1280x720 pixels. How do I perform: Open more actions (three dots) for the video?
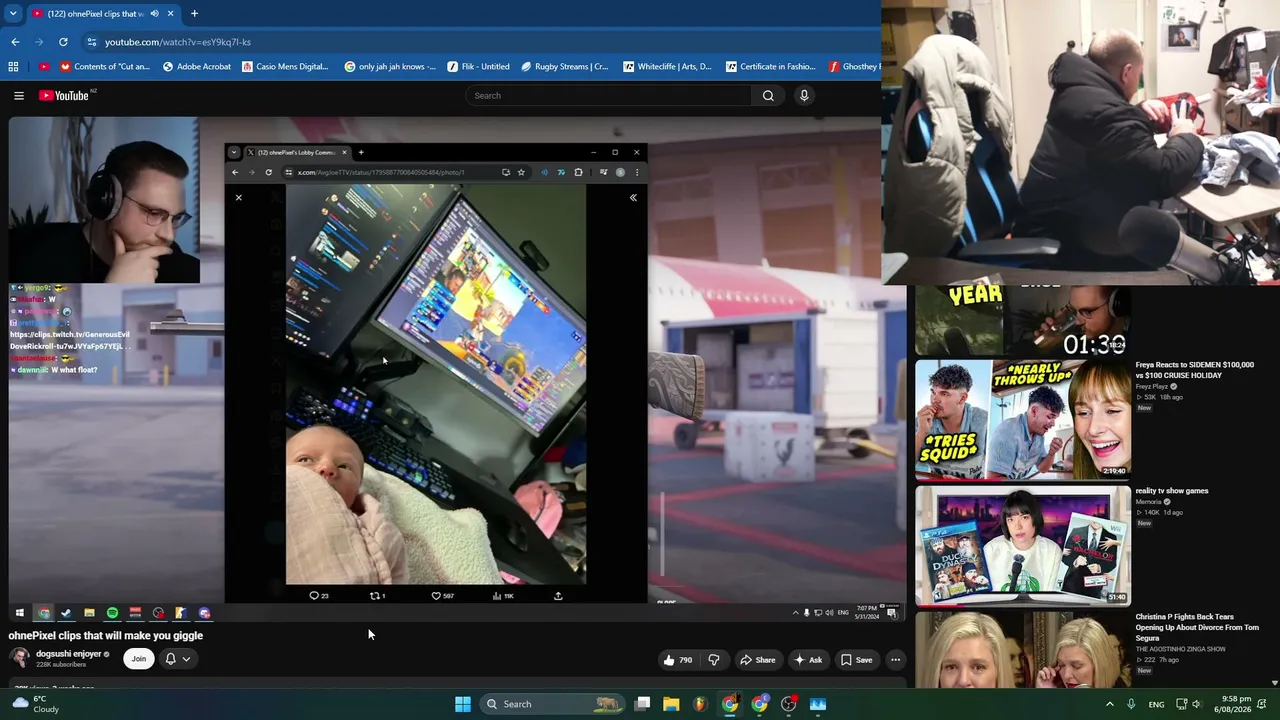tap(896, 660)
